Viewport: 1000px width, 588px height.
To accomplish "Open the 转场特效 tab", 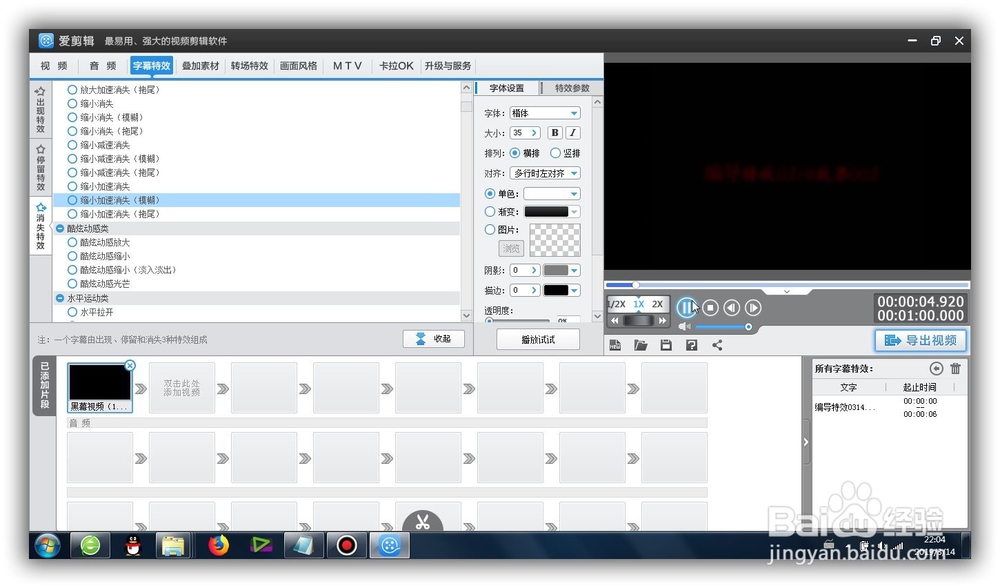I will (249, 66).
